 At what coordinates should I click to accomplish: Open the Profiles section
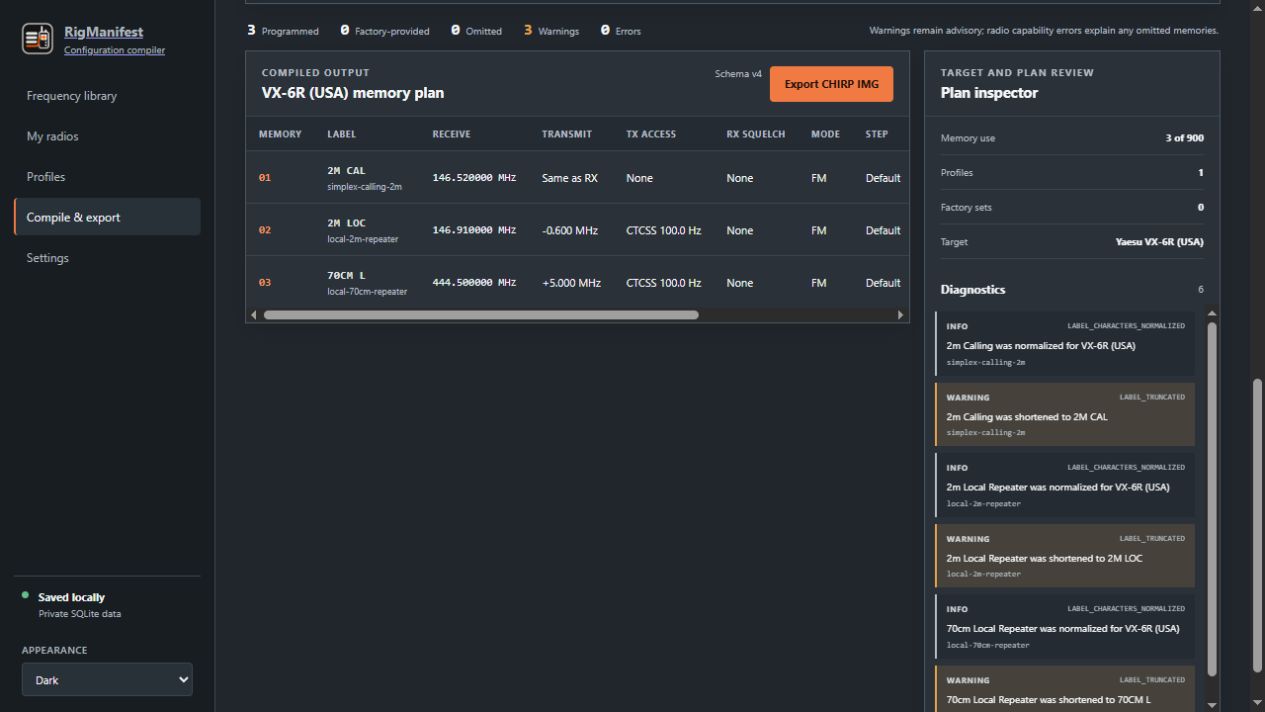point(107,177)
